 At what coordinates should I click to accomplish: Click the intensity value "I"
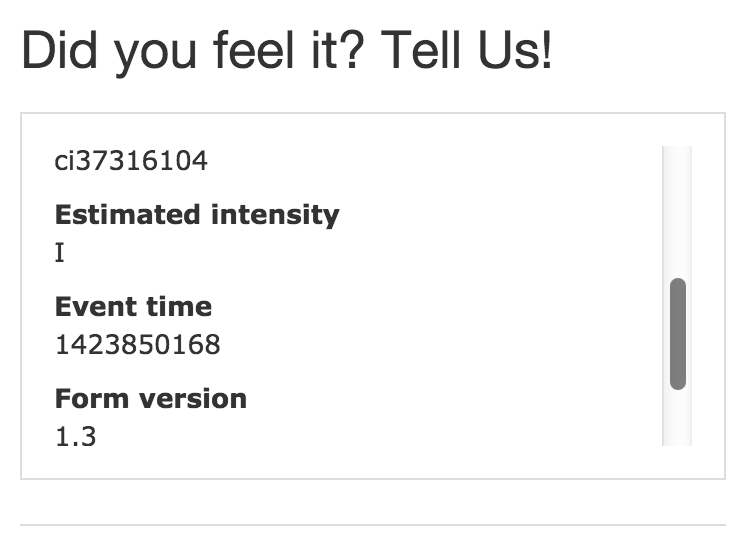[60, 253]
